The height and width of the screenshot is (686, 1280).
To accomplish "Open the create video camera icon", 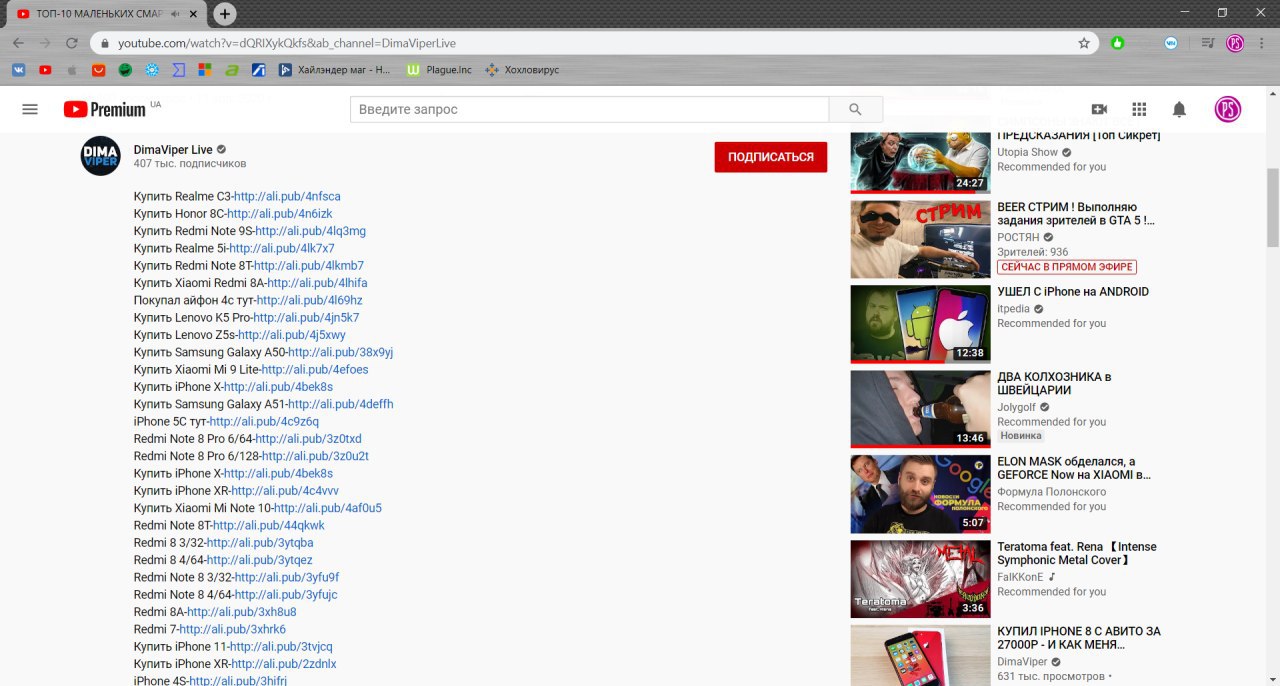I will pos(1099,110).
